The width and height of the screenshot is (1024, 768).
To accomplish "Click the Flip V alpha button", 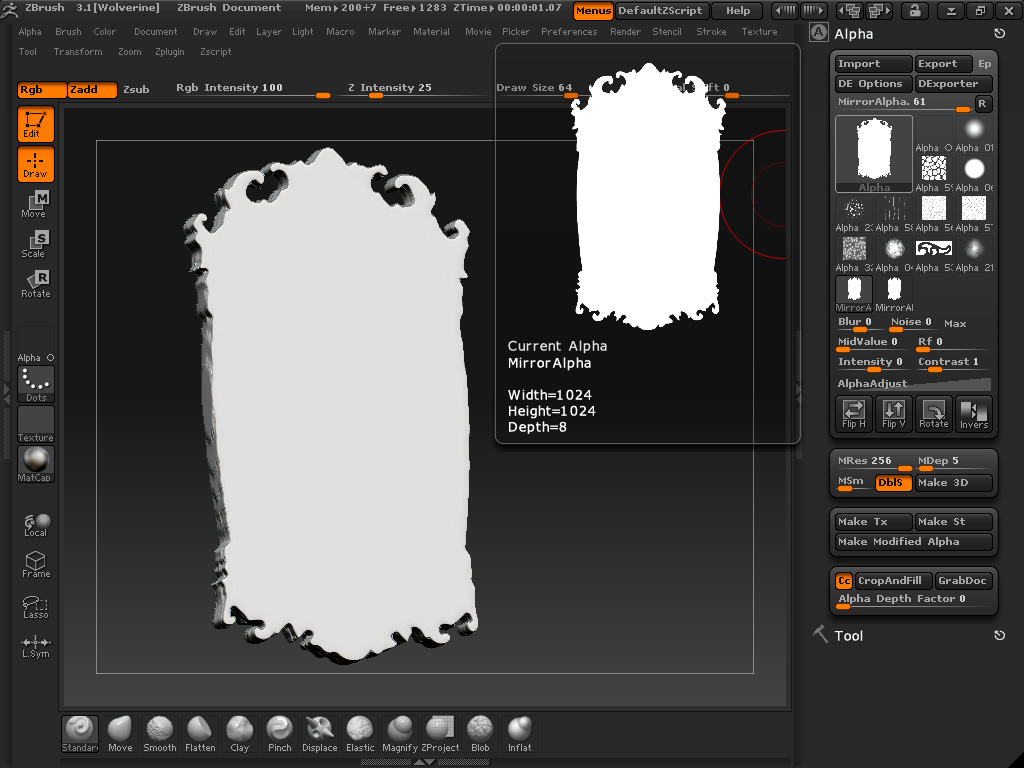I will (x=894, y=413).
